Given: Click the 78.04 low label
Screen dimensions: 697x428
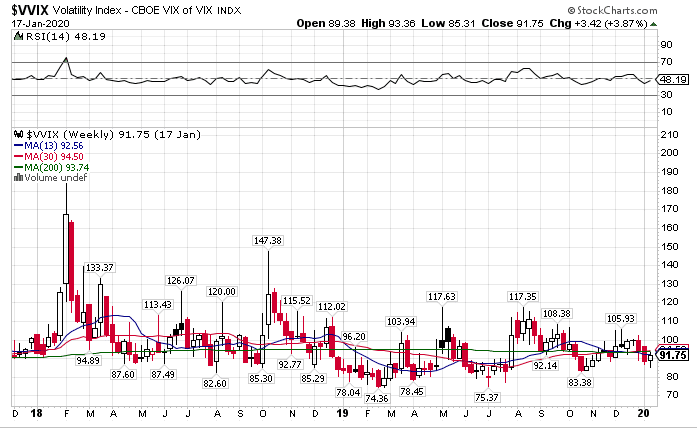Looking at the screenshot, I should [x=348, y=392].
